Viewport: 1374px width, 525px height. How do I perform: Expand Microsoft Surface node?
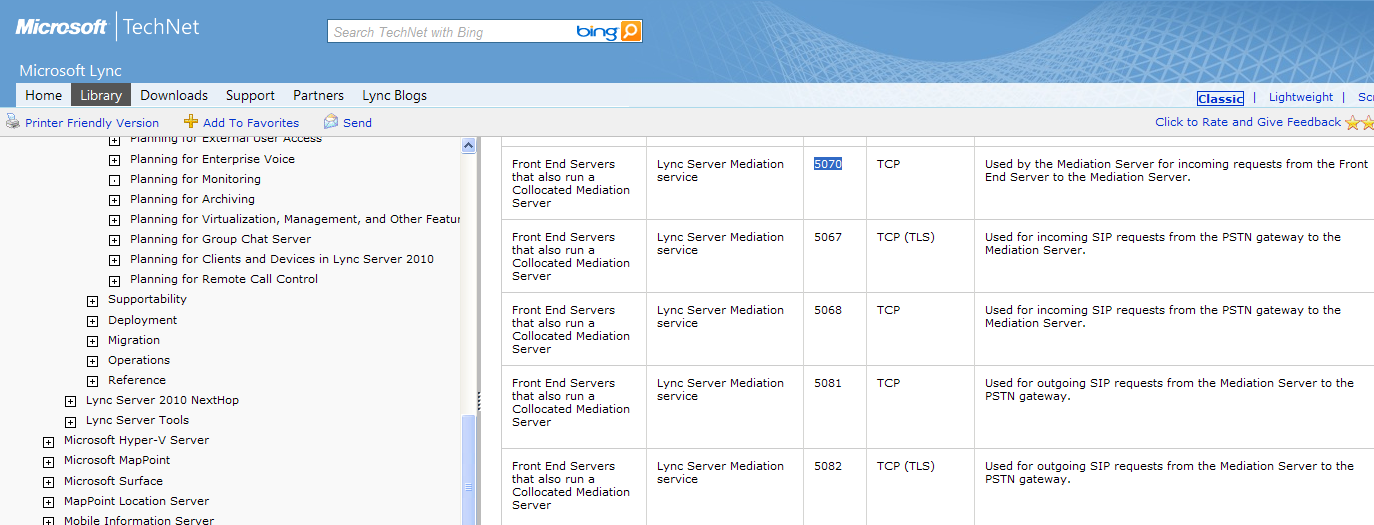48,482
